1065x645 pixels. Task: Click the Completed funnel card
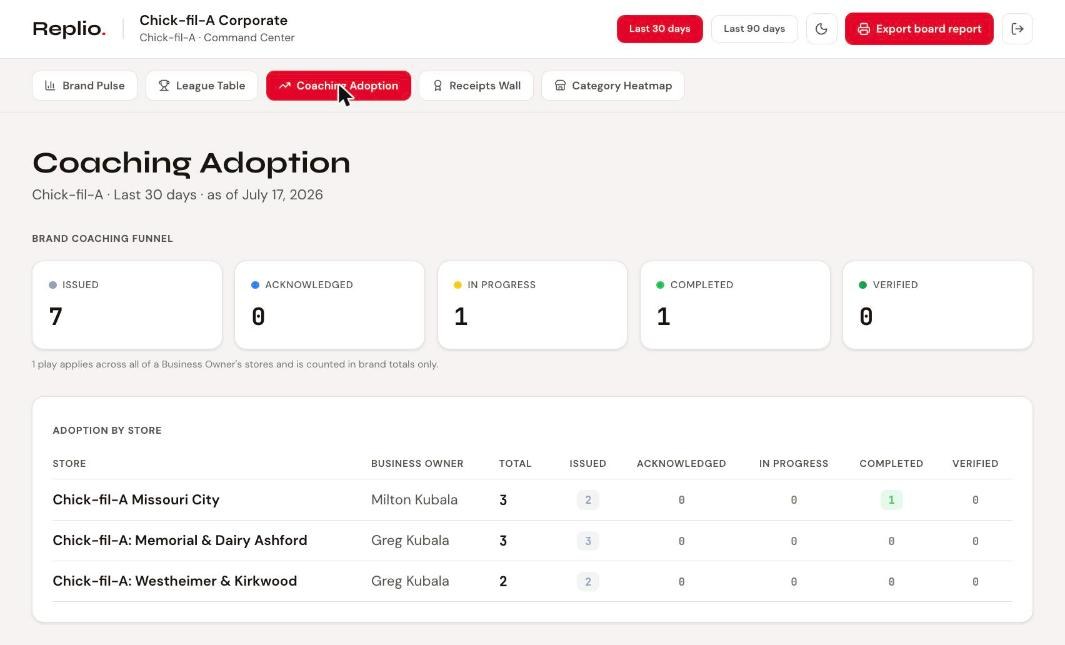pos(735,306)
